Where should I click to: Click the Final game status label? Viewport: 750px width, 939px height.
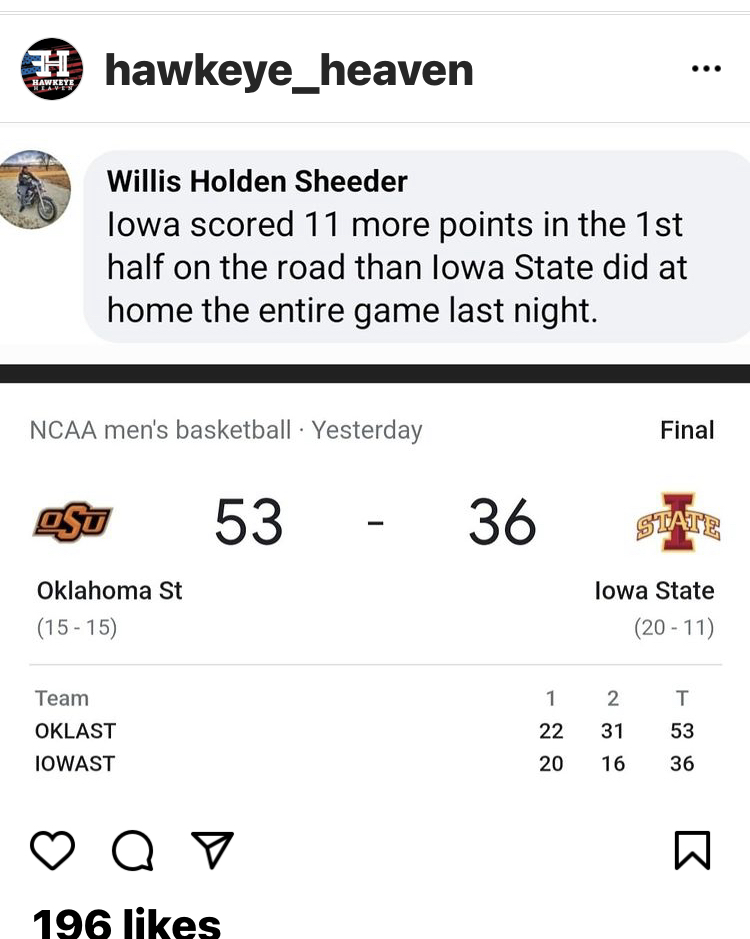click(687, 430)
